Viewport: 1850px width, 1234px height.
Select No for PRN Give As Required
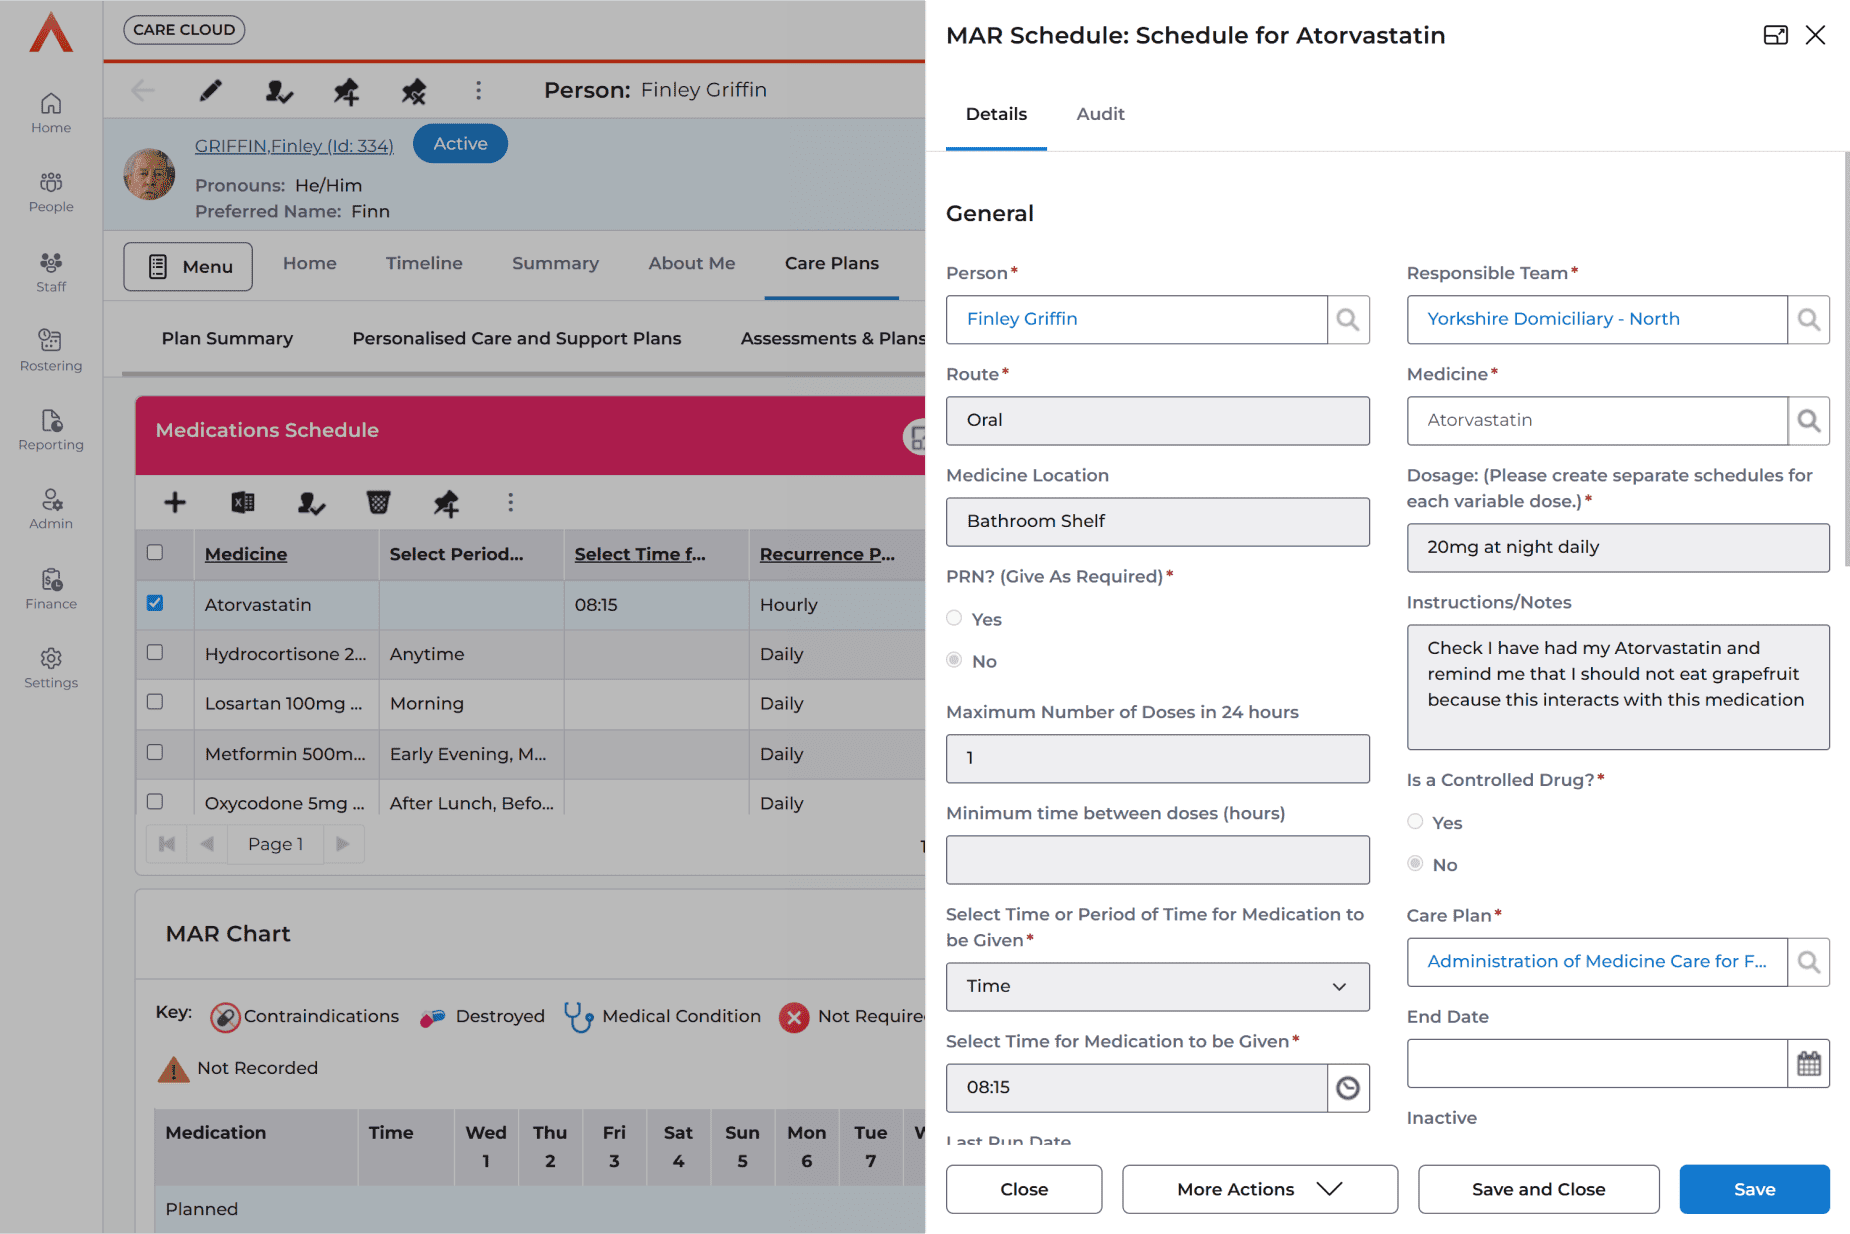point(954,661)
